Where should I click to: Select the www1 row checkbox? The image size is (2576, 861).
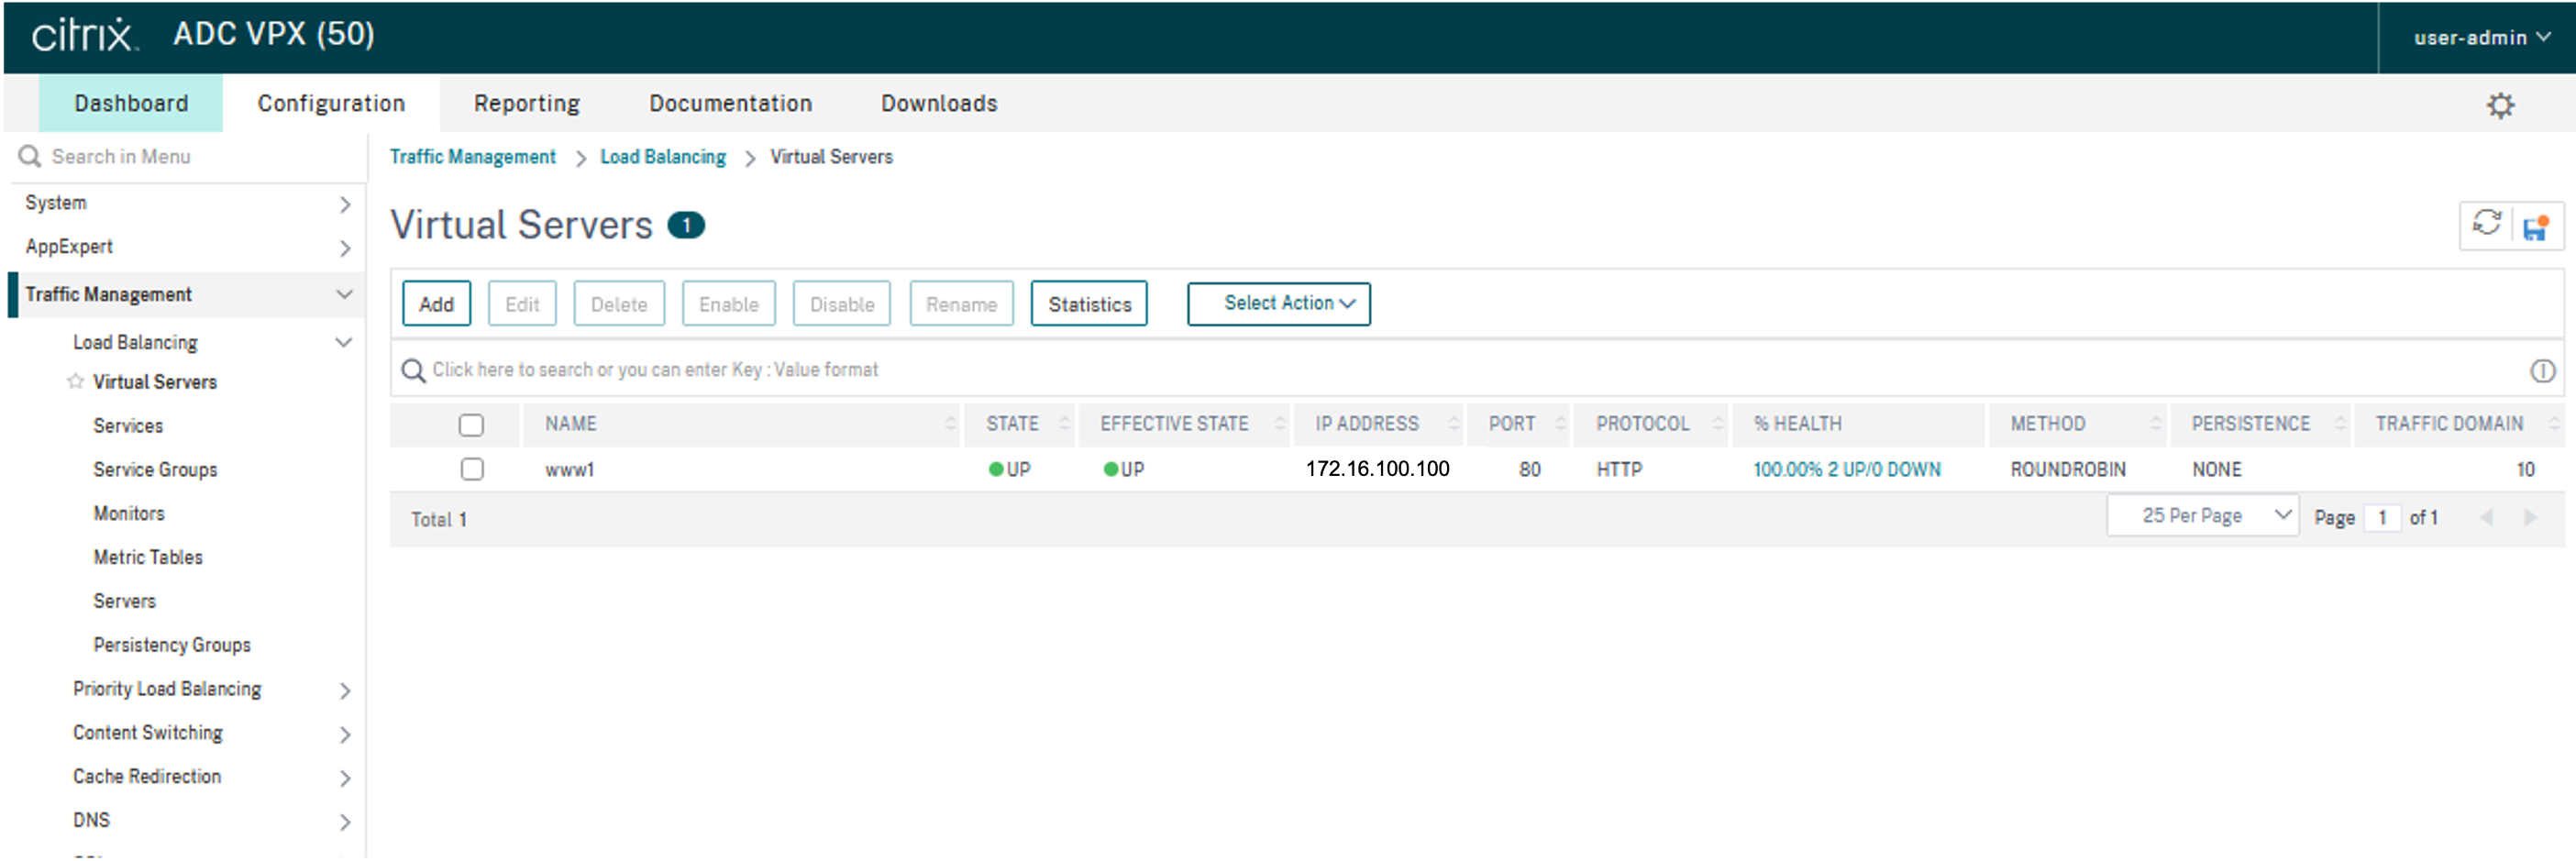[472, 469]
